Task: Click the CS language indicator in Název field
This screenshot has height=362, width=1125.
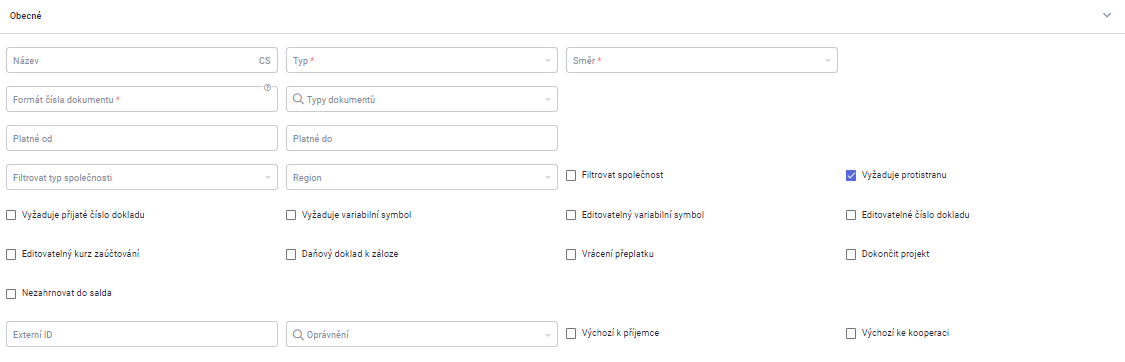Action: click(265, 61)
